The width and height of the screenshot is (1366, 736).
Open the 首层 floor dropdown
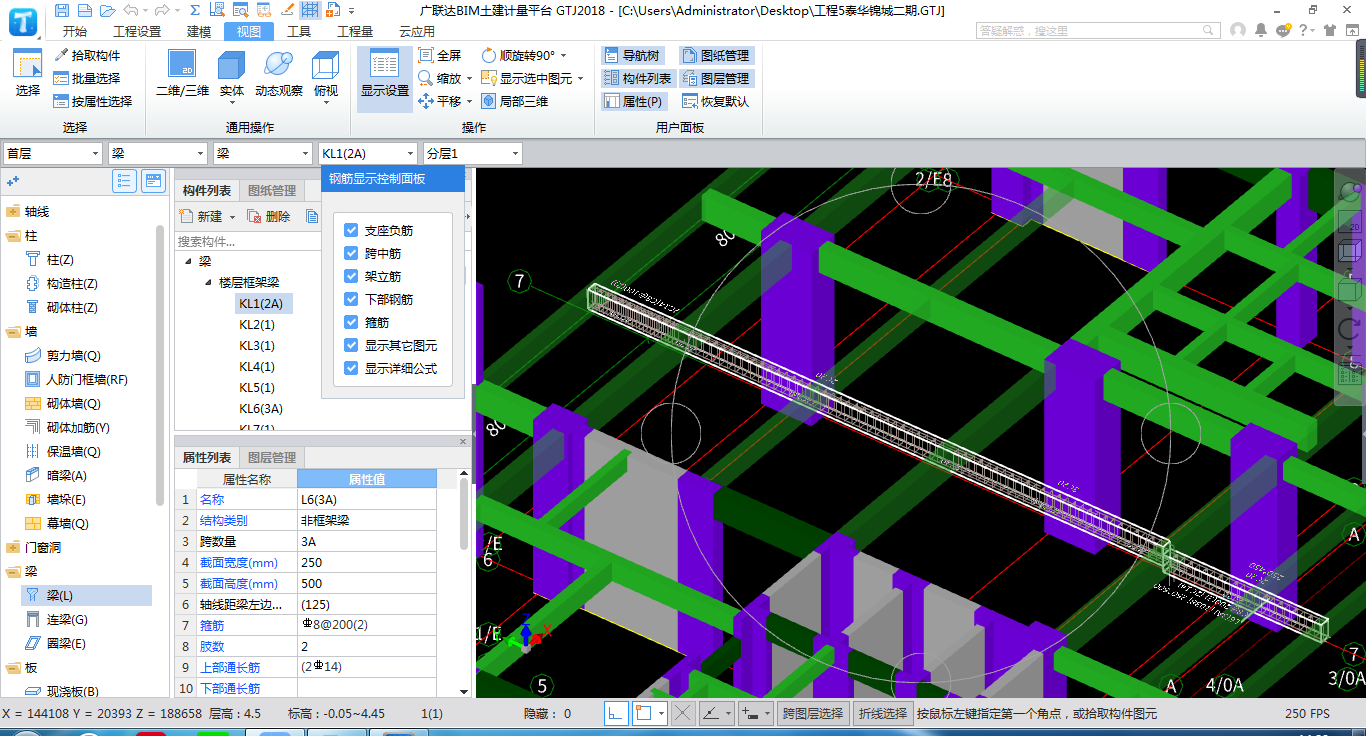click(x=53, y=153)
